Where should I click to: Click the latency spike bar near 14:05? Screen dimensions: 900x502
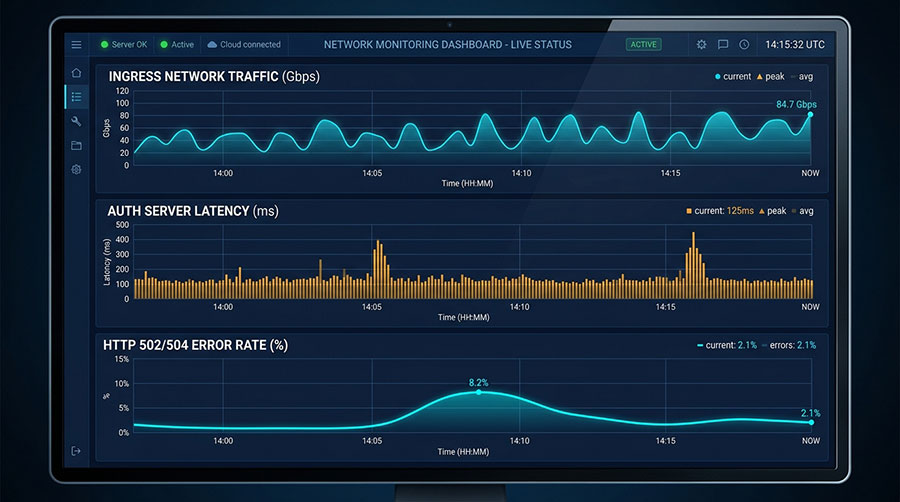378,269
